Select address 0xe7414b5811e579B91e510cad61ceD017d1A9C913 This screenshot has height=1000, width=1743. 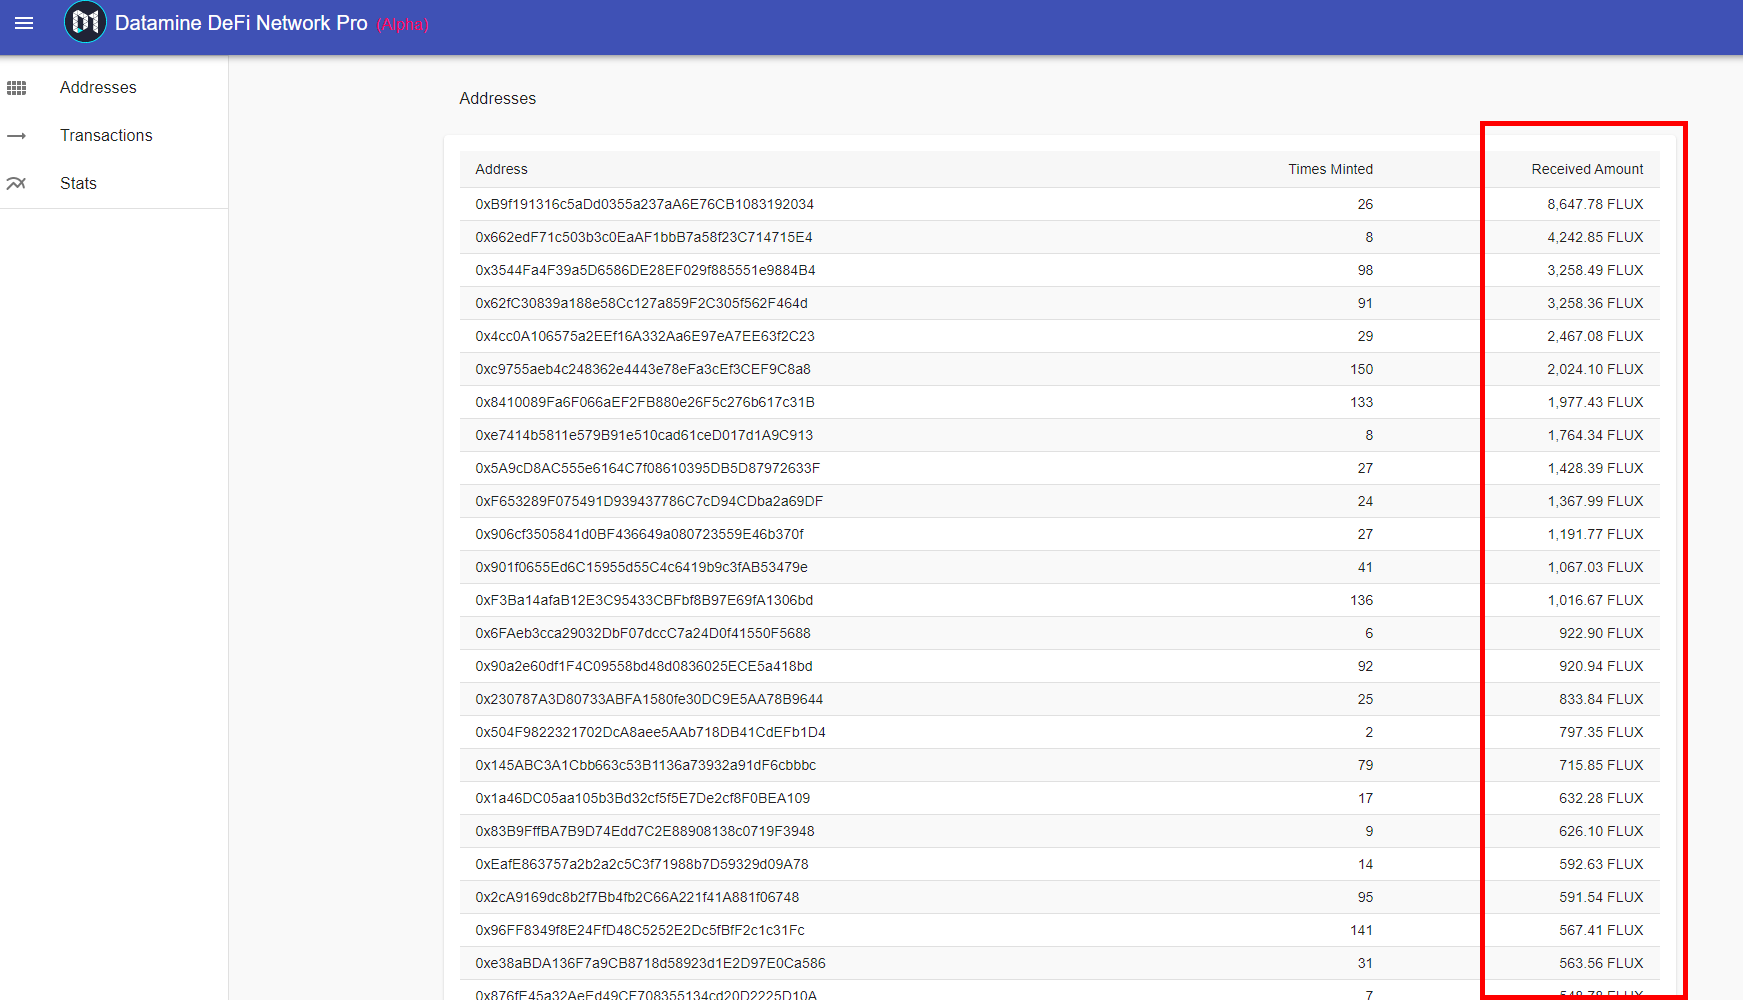pyautogui.click(x=644, y=435)
